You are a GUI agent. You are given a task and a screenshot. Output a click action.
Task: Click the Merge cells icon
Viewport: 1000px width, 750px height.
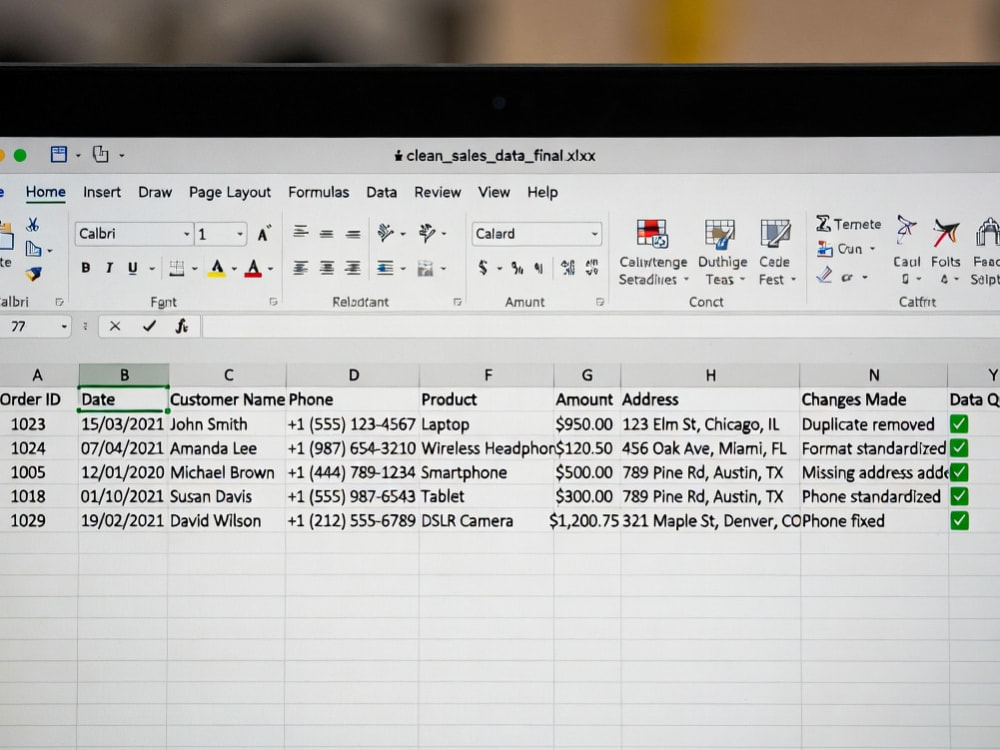pyautogui.click(x=425, y=269)
